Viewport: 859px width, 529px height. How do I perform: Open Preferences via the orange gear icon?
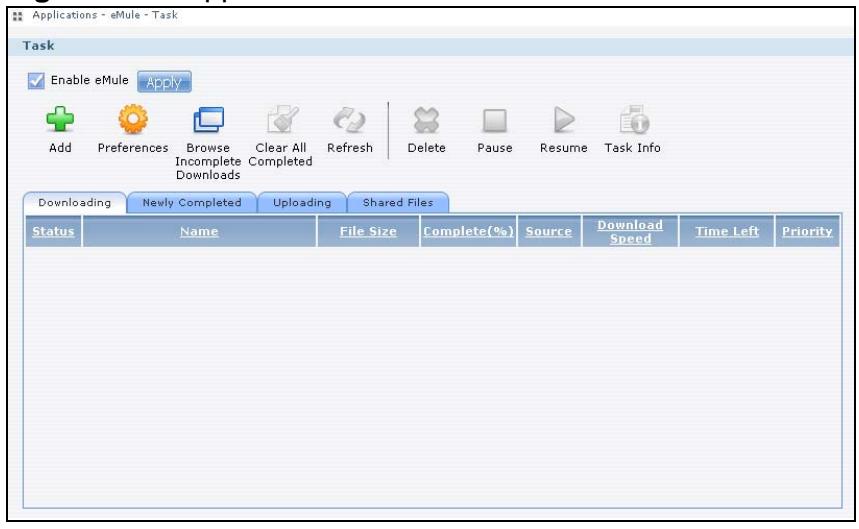click(133, 119)
